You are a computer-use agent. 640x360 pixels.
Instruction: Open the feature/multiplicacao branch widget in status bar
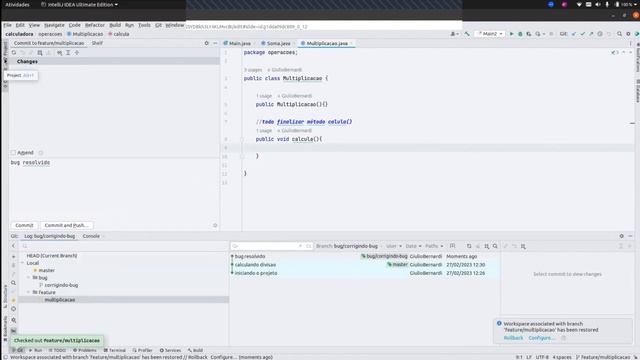tap(603, 357)
